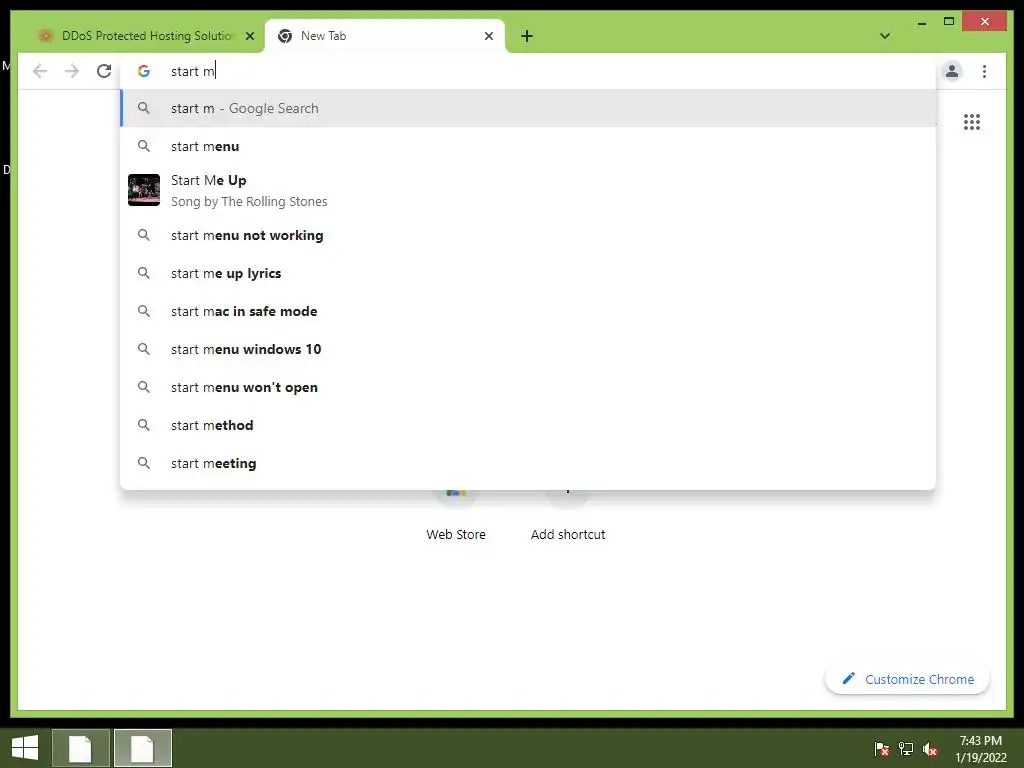The height and width of the screenshot is (768, 1024).
Task: Select 'start mac in safe mode' suggestion
Action: [x=528, y=311]
